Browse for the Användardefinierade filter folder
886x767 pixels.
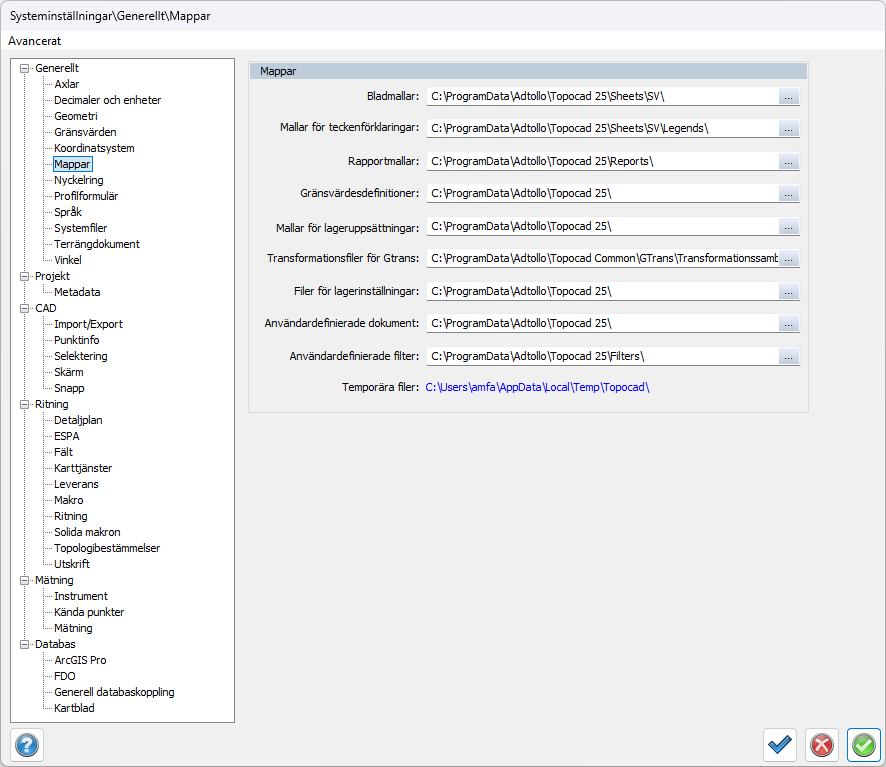tap(789, 356)
